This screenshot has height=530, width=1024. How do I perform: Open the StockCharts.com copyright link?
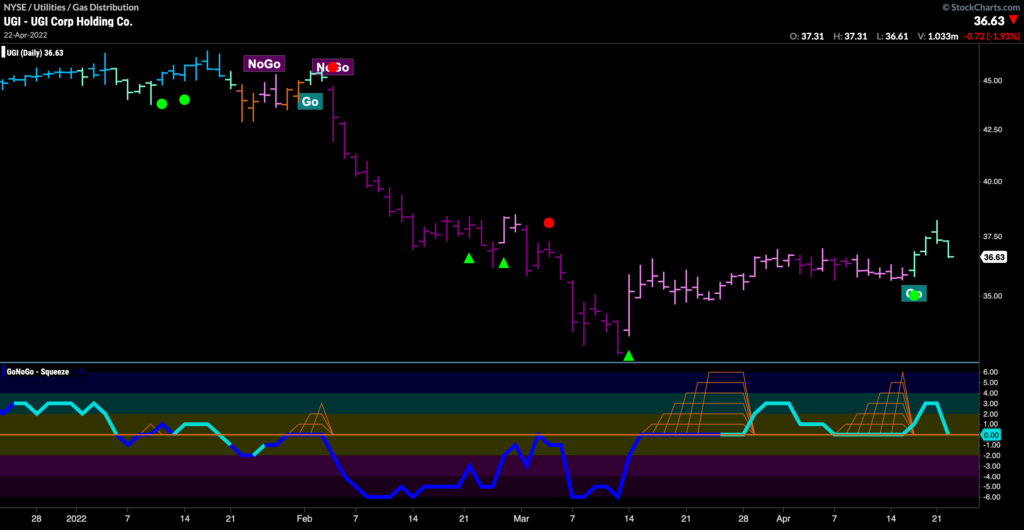[983, 7]
